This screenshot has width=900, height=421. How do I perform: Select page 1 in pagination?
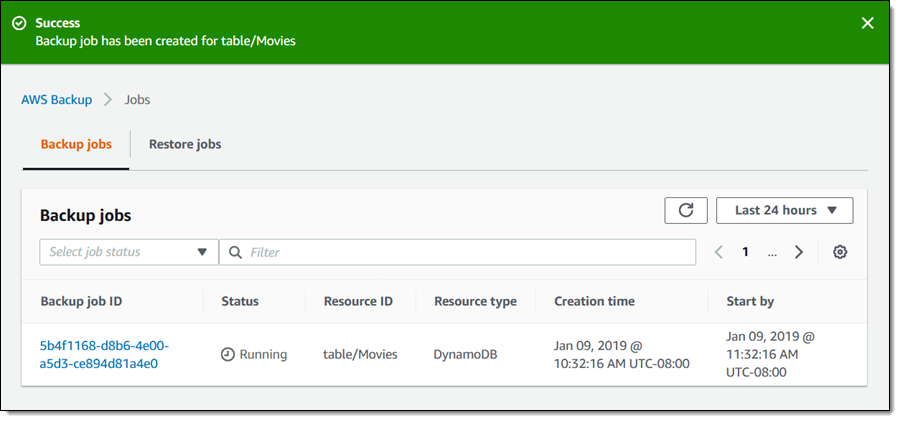(745, 252)
